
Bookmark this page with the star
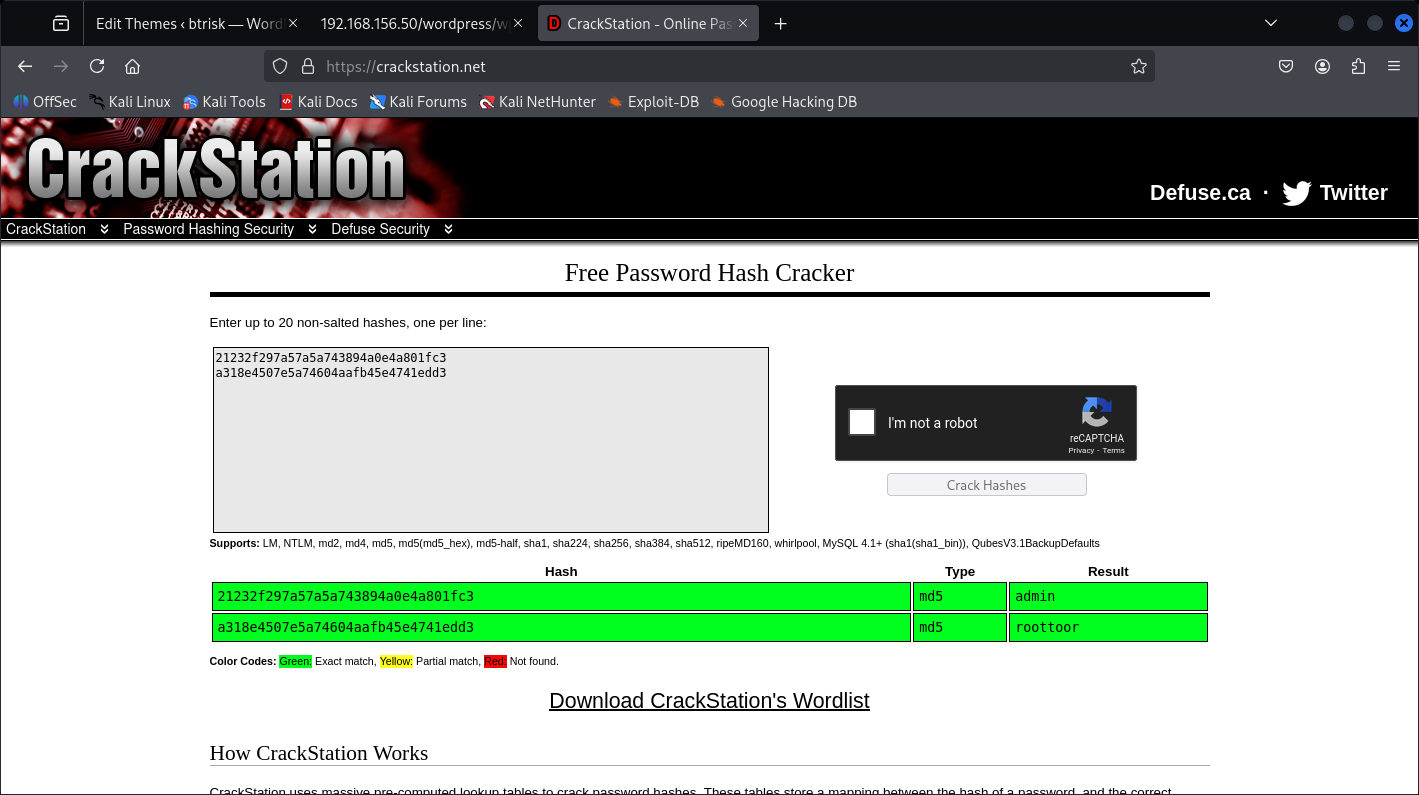click(x=1138, y=66)
